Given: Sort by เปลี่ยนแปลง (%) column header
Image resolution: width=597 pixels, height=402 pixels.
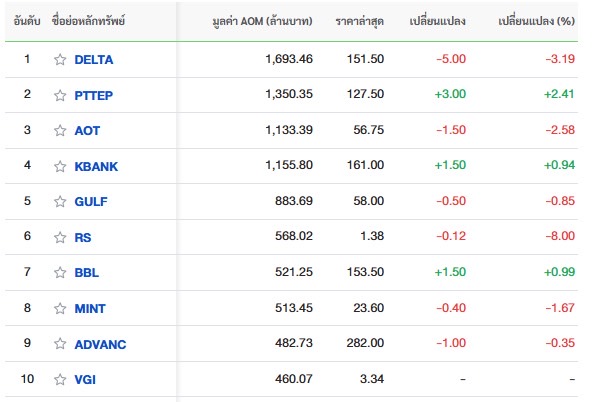Looking at the screenshot, I should [536, 21].
